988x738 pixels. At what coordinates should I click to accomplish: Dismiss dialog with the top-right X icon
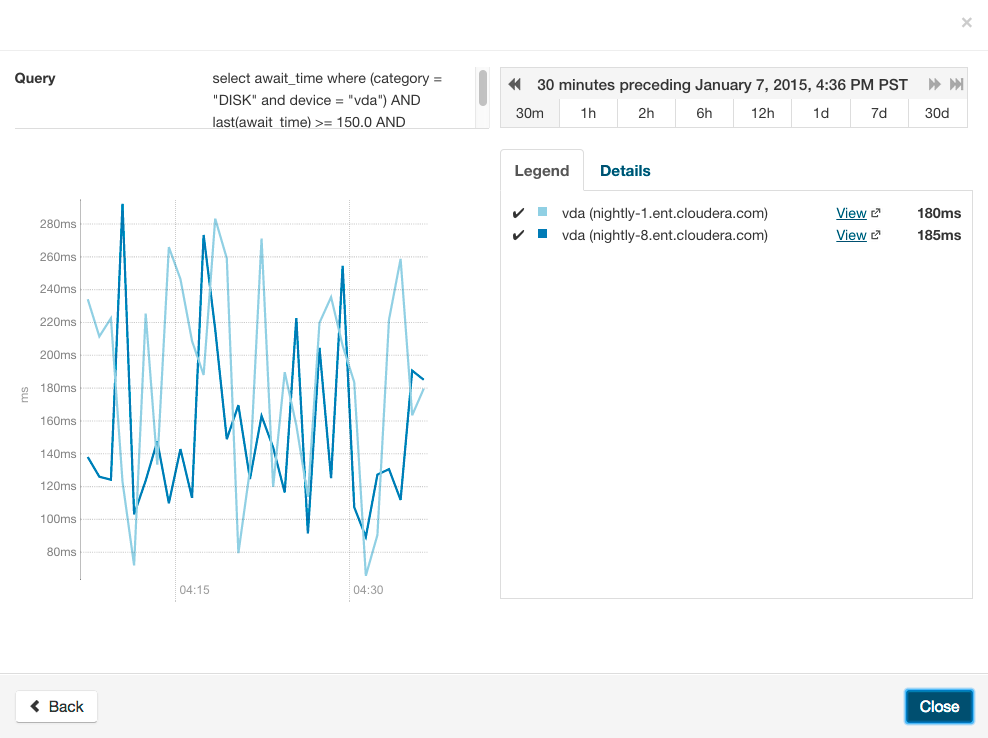pos(966,22)
